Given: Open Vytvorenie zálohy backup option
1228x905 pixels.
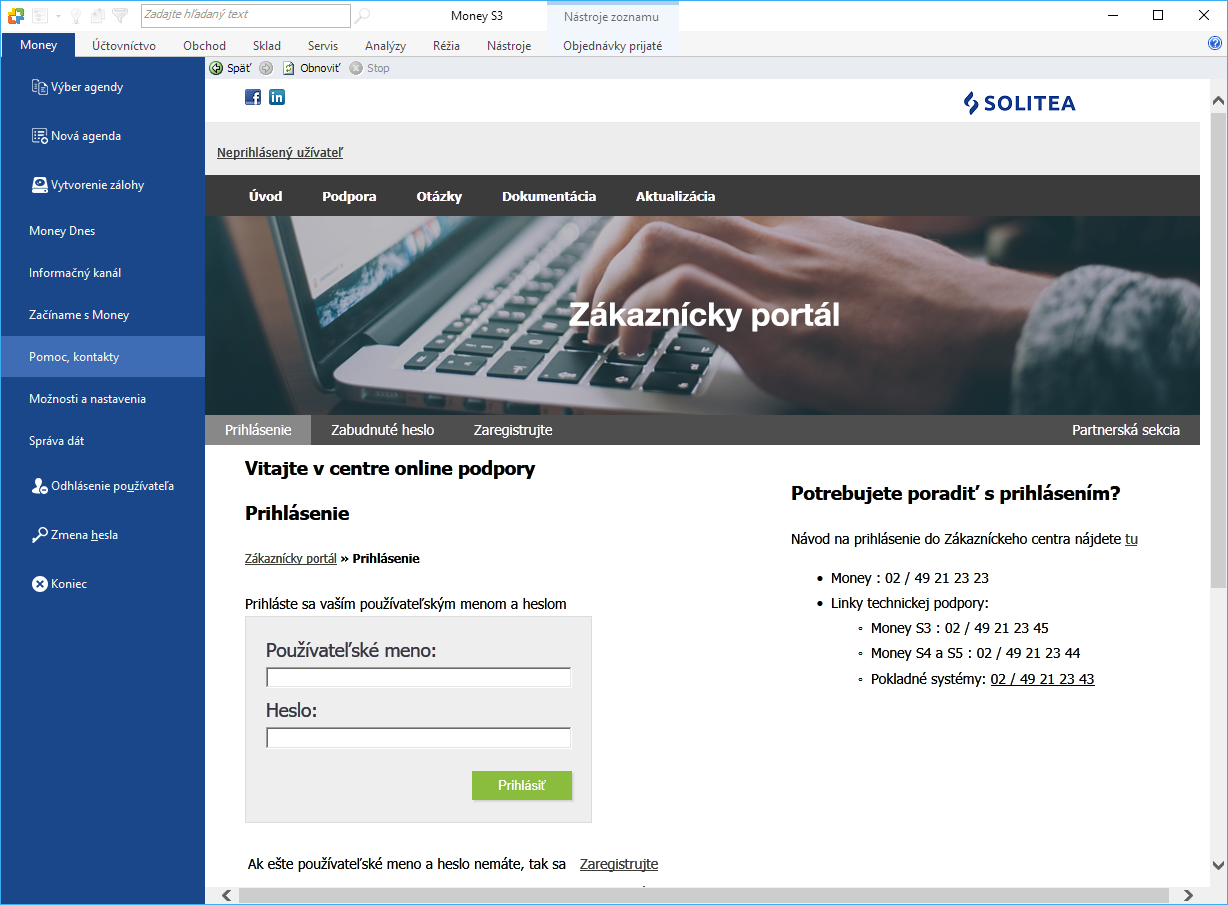Looking at the screenshot, I should 102,185.
